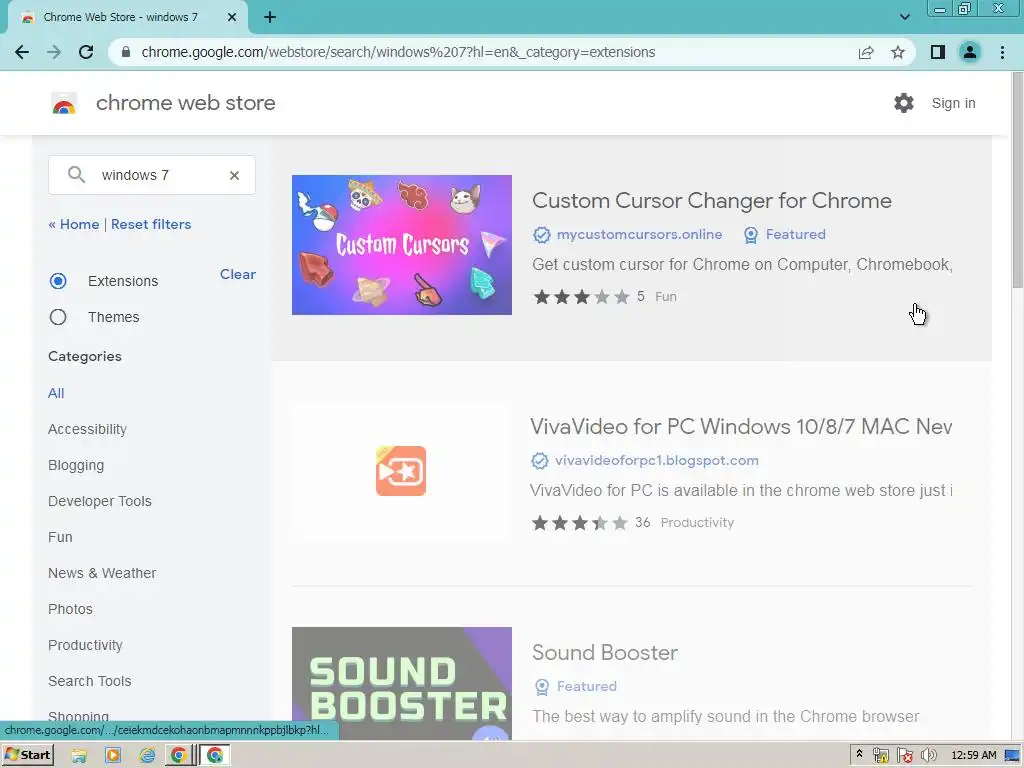Open Windows Explorer from the taskbar
The height and width of the screenshot is (768, 1024).
click(79, 756)
